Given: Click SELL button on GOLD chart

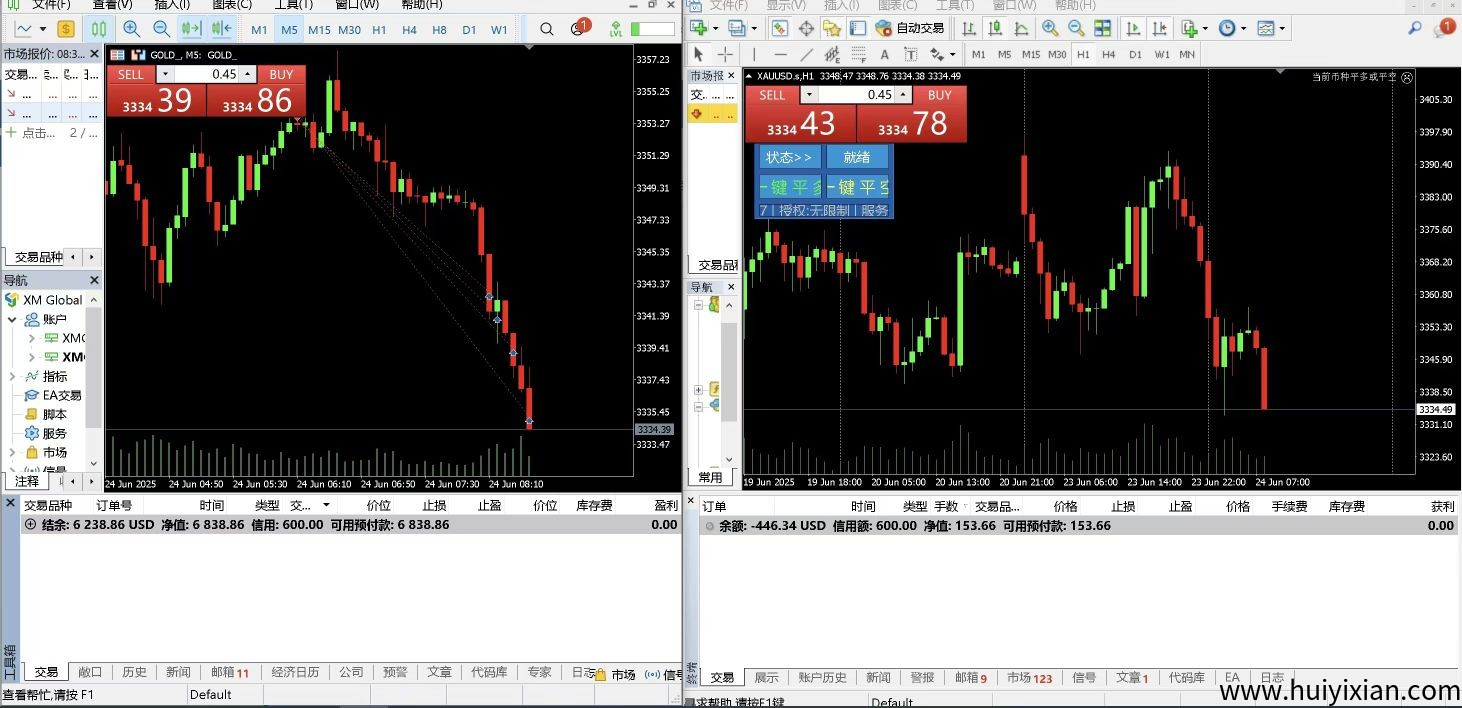Looking at the screenshot, I should [131, 74].
